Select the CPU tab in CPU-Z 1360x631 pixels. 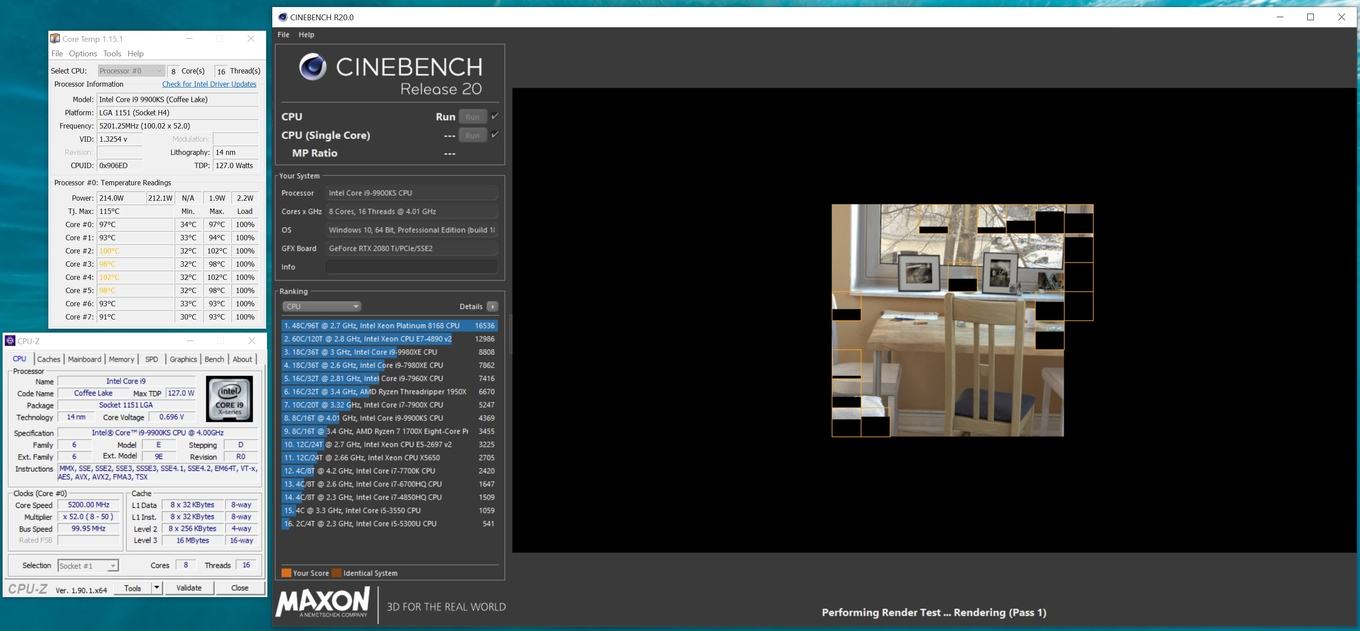[x=19, y=359]
